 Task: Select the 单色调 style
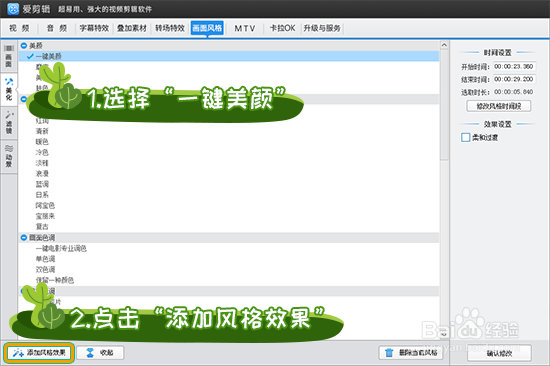point(45,259)
